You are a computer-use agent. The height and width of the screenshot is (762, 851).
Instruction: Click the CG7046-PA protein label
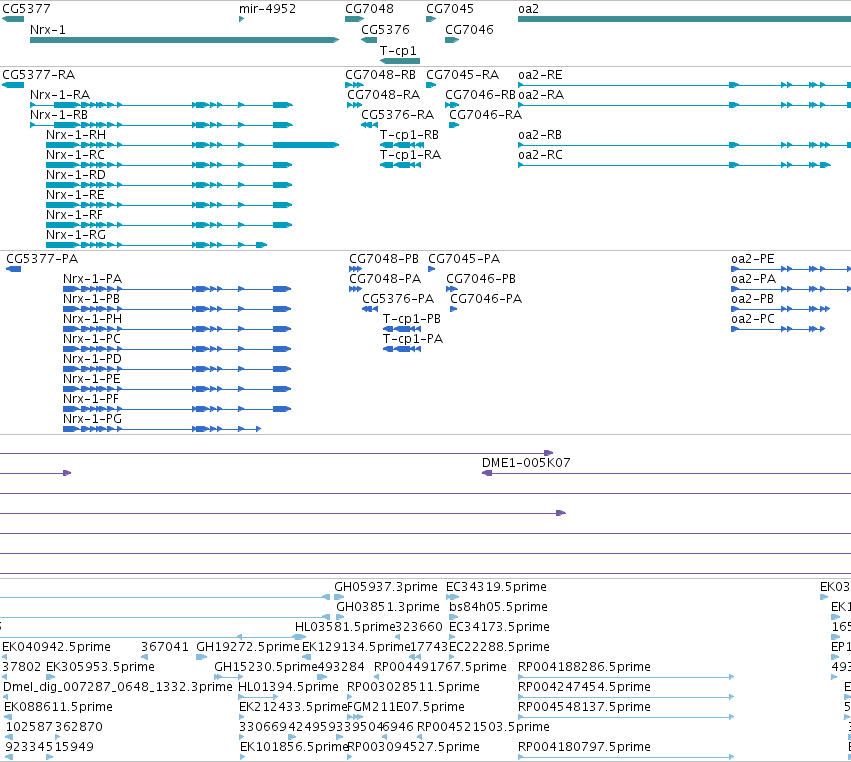[x=486, y=299]
